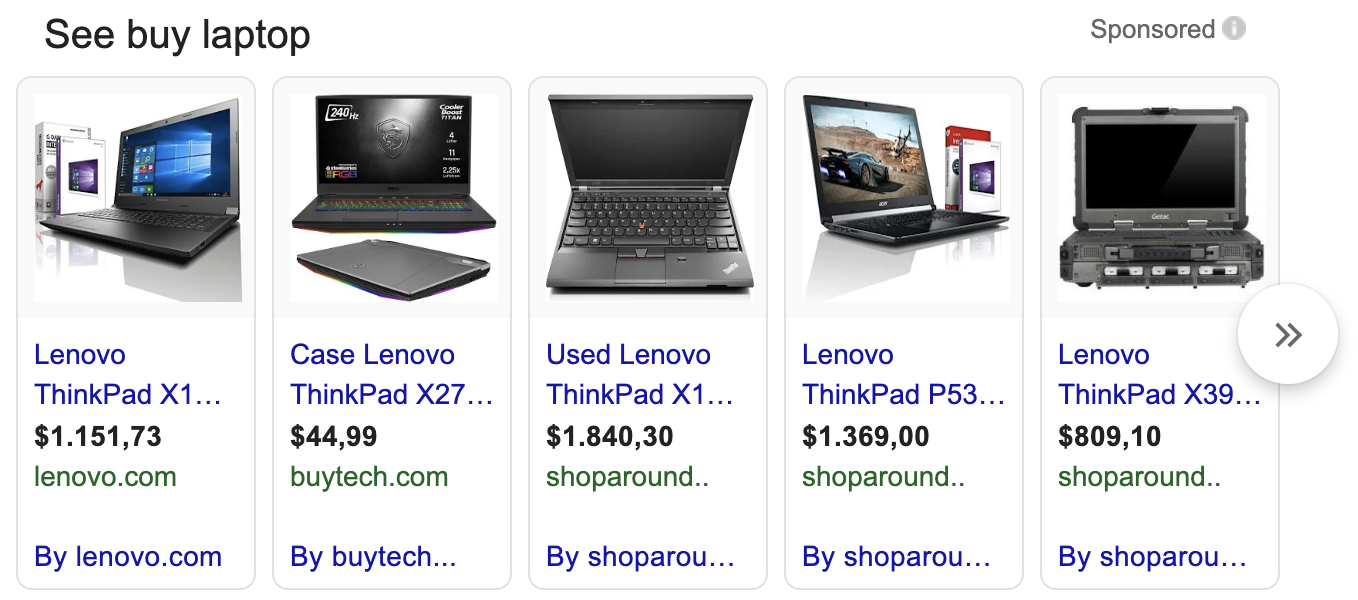
Task: Visit the green buytech.com store link
Action: [369, 477]
